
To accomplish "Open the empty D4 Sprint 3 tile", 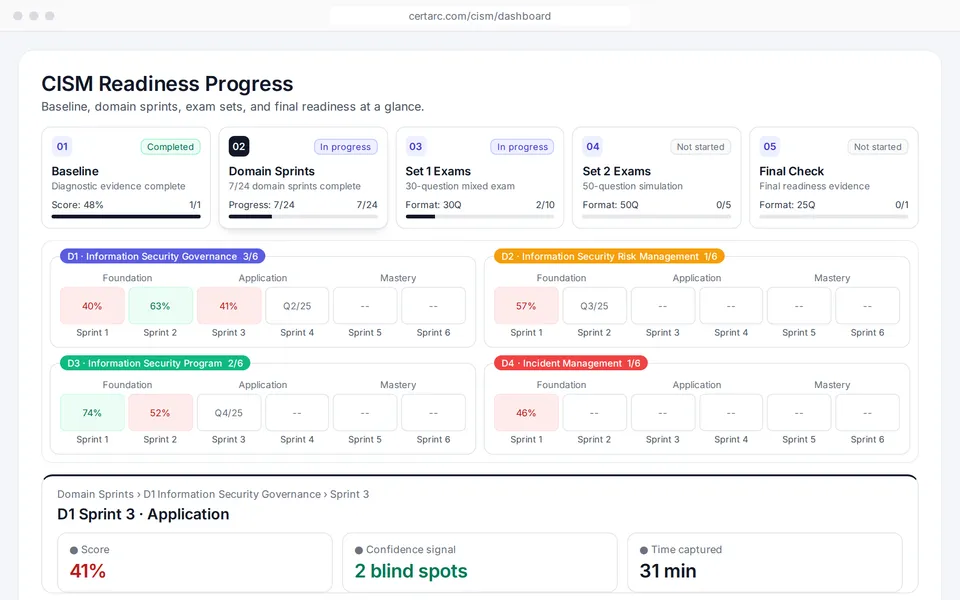I will (663, 413).
